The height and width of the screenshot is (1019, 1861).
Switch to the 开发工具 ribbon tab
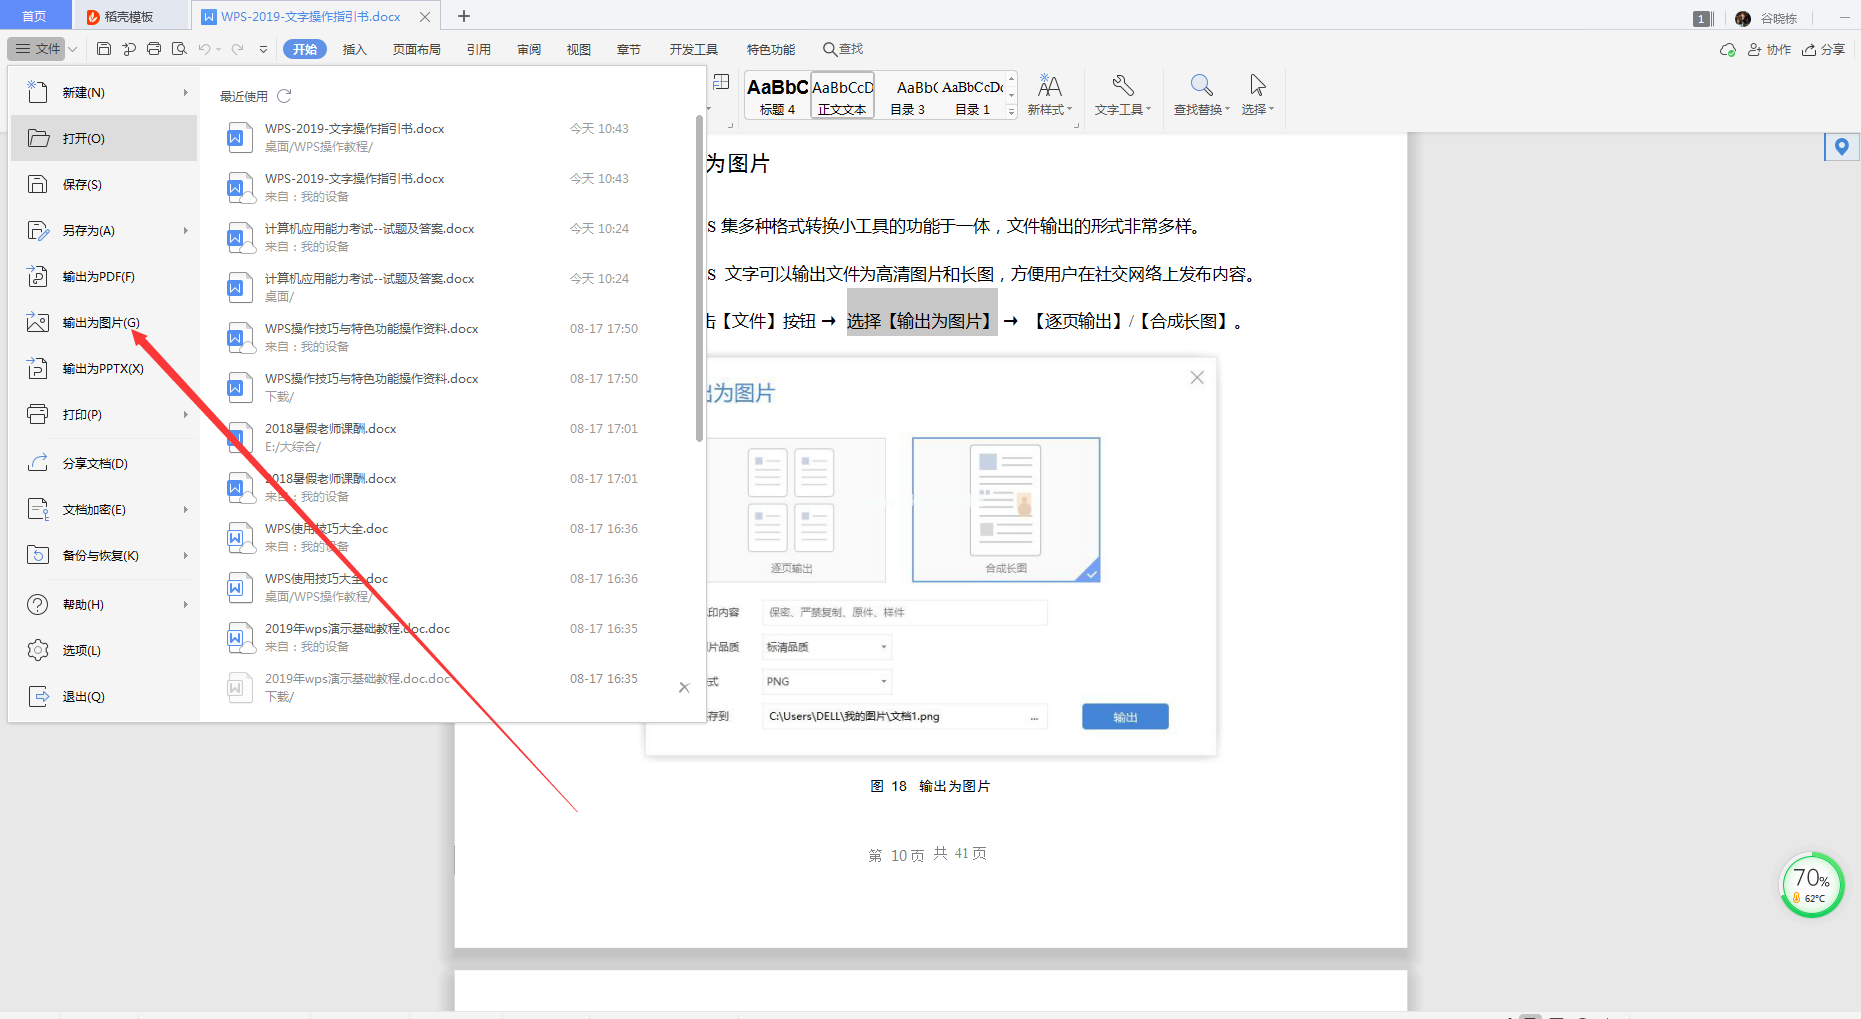[694, 49]
